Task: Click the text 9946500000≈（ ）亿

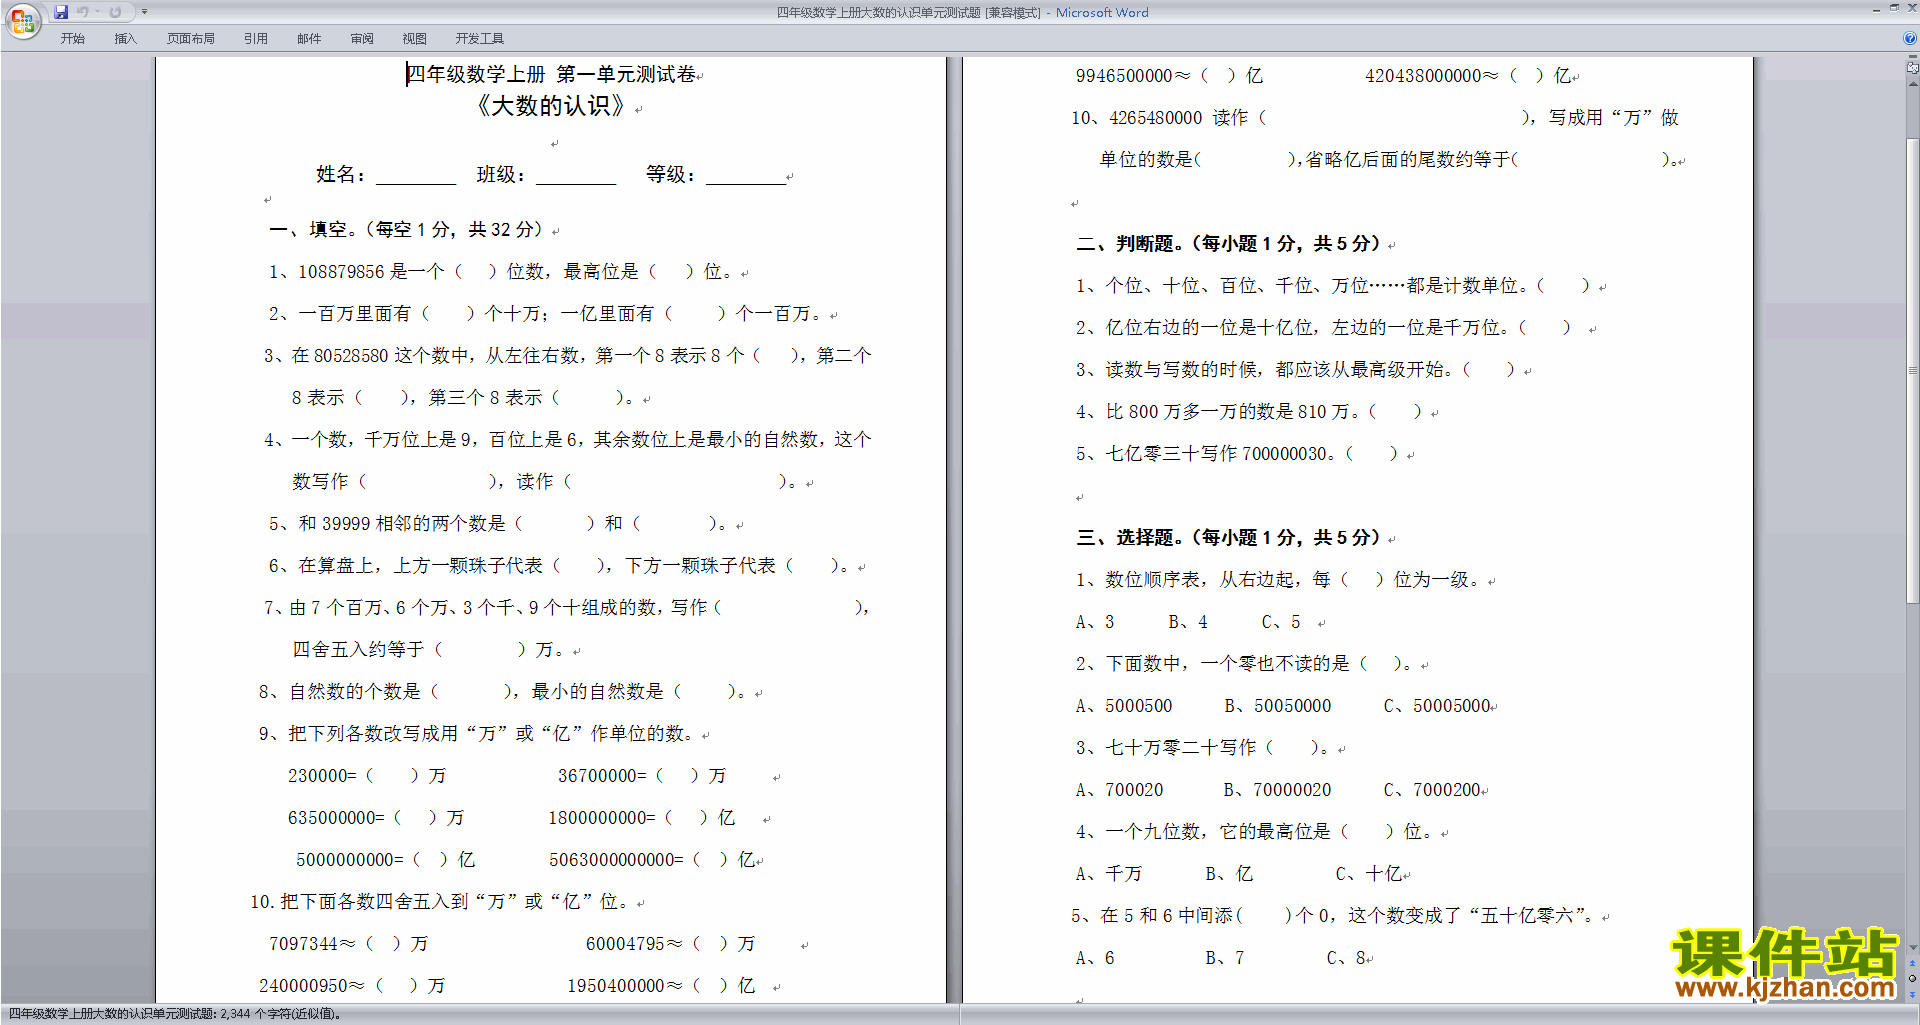Action: pyautogui.click(x=1169, y=76)
